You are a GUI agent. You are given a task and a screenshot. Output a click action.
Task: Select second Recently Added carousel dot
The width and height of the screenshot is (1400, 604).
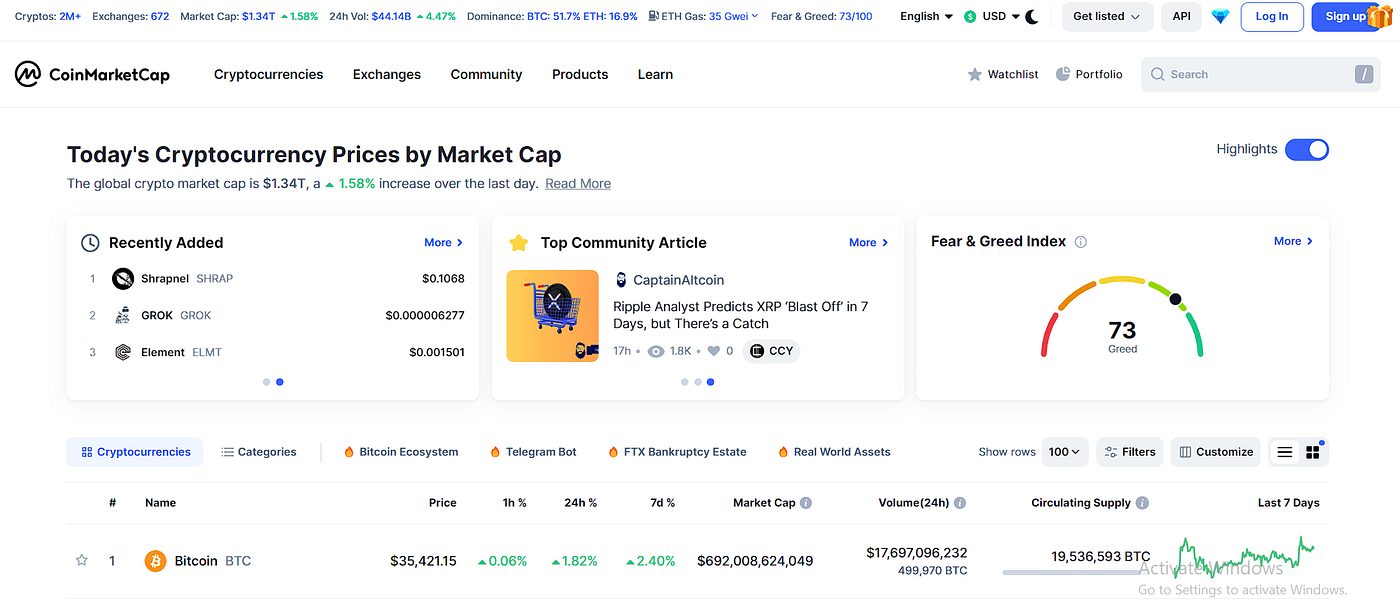[280, 382]
